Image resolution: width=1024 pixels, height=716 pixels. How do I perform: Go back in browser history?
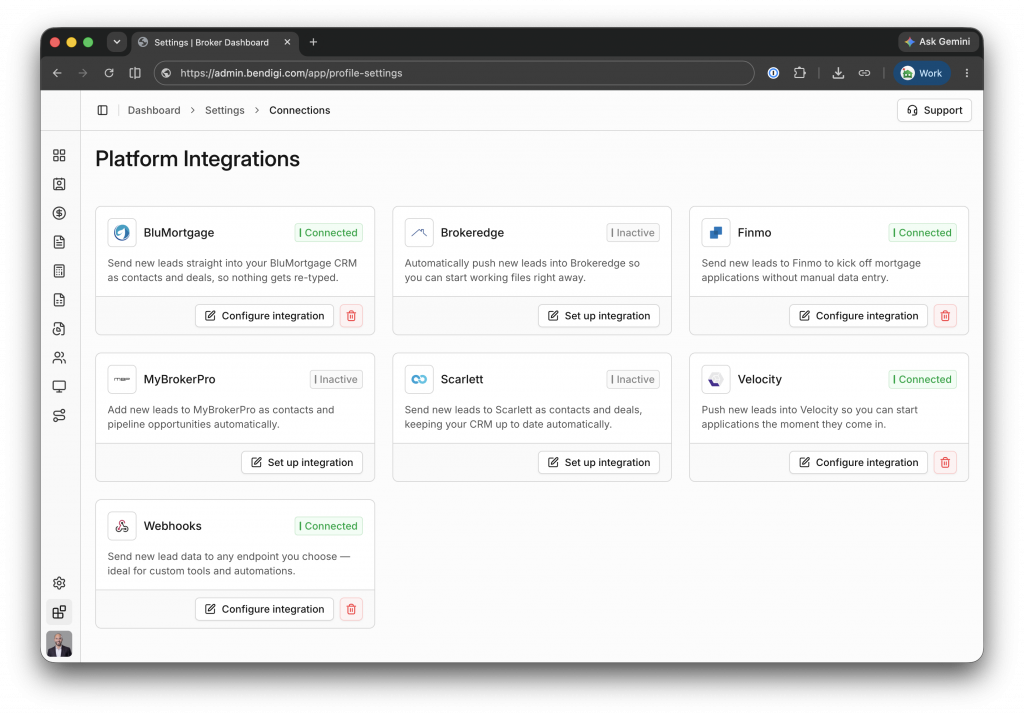pyautogui.click(x=57, y=73)
